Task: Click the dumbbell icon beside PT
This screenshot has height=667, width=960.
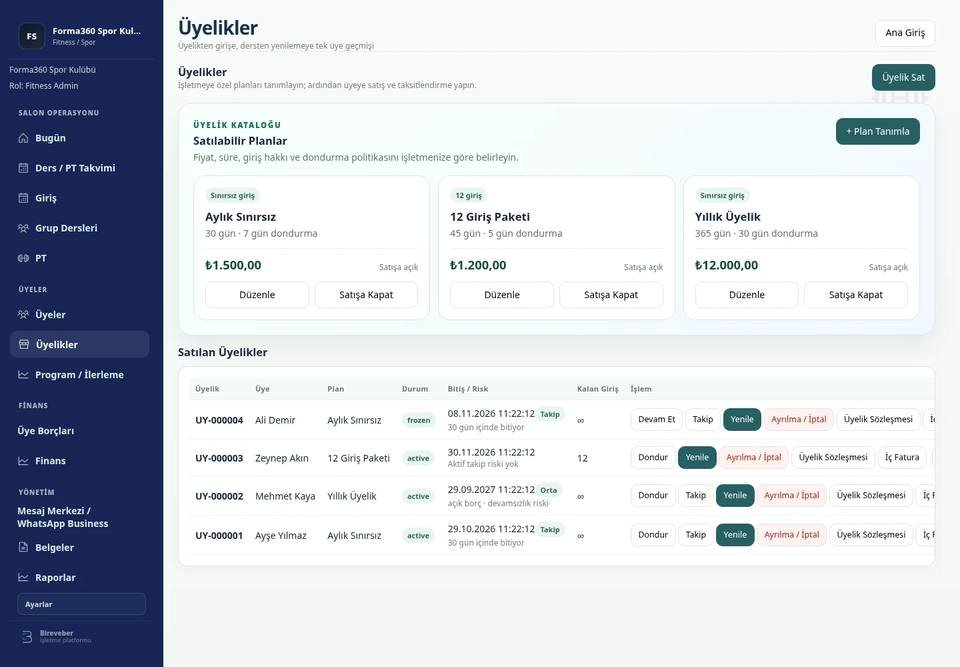Action: tap(23, 258)
